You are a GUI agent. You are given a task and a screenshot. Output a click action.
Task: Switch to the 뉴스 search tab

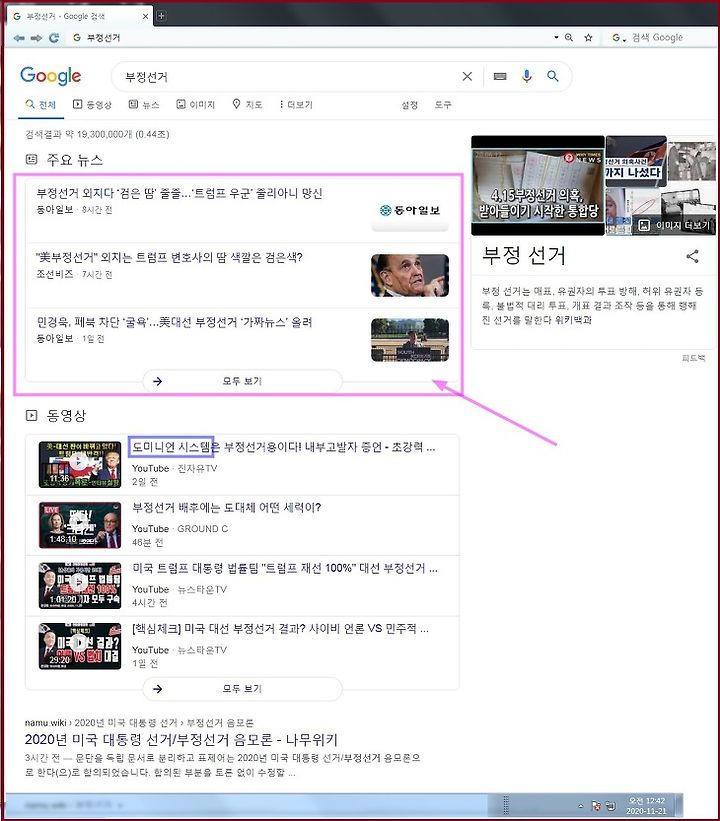(144, 105)
